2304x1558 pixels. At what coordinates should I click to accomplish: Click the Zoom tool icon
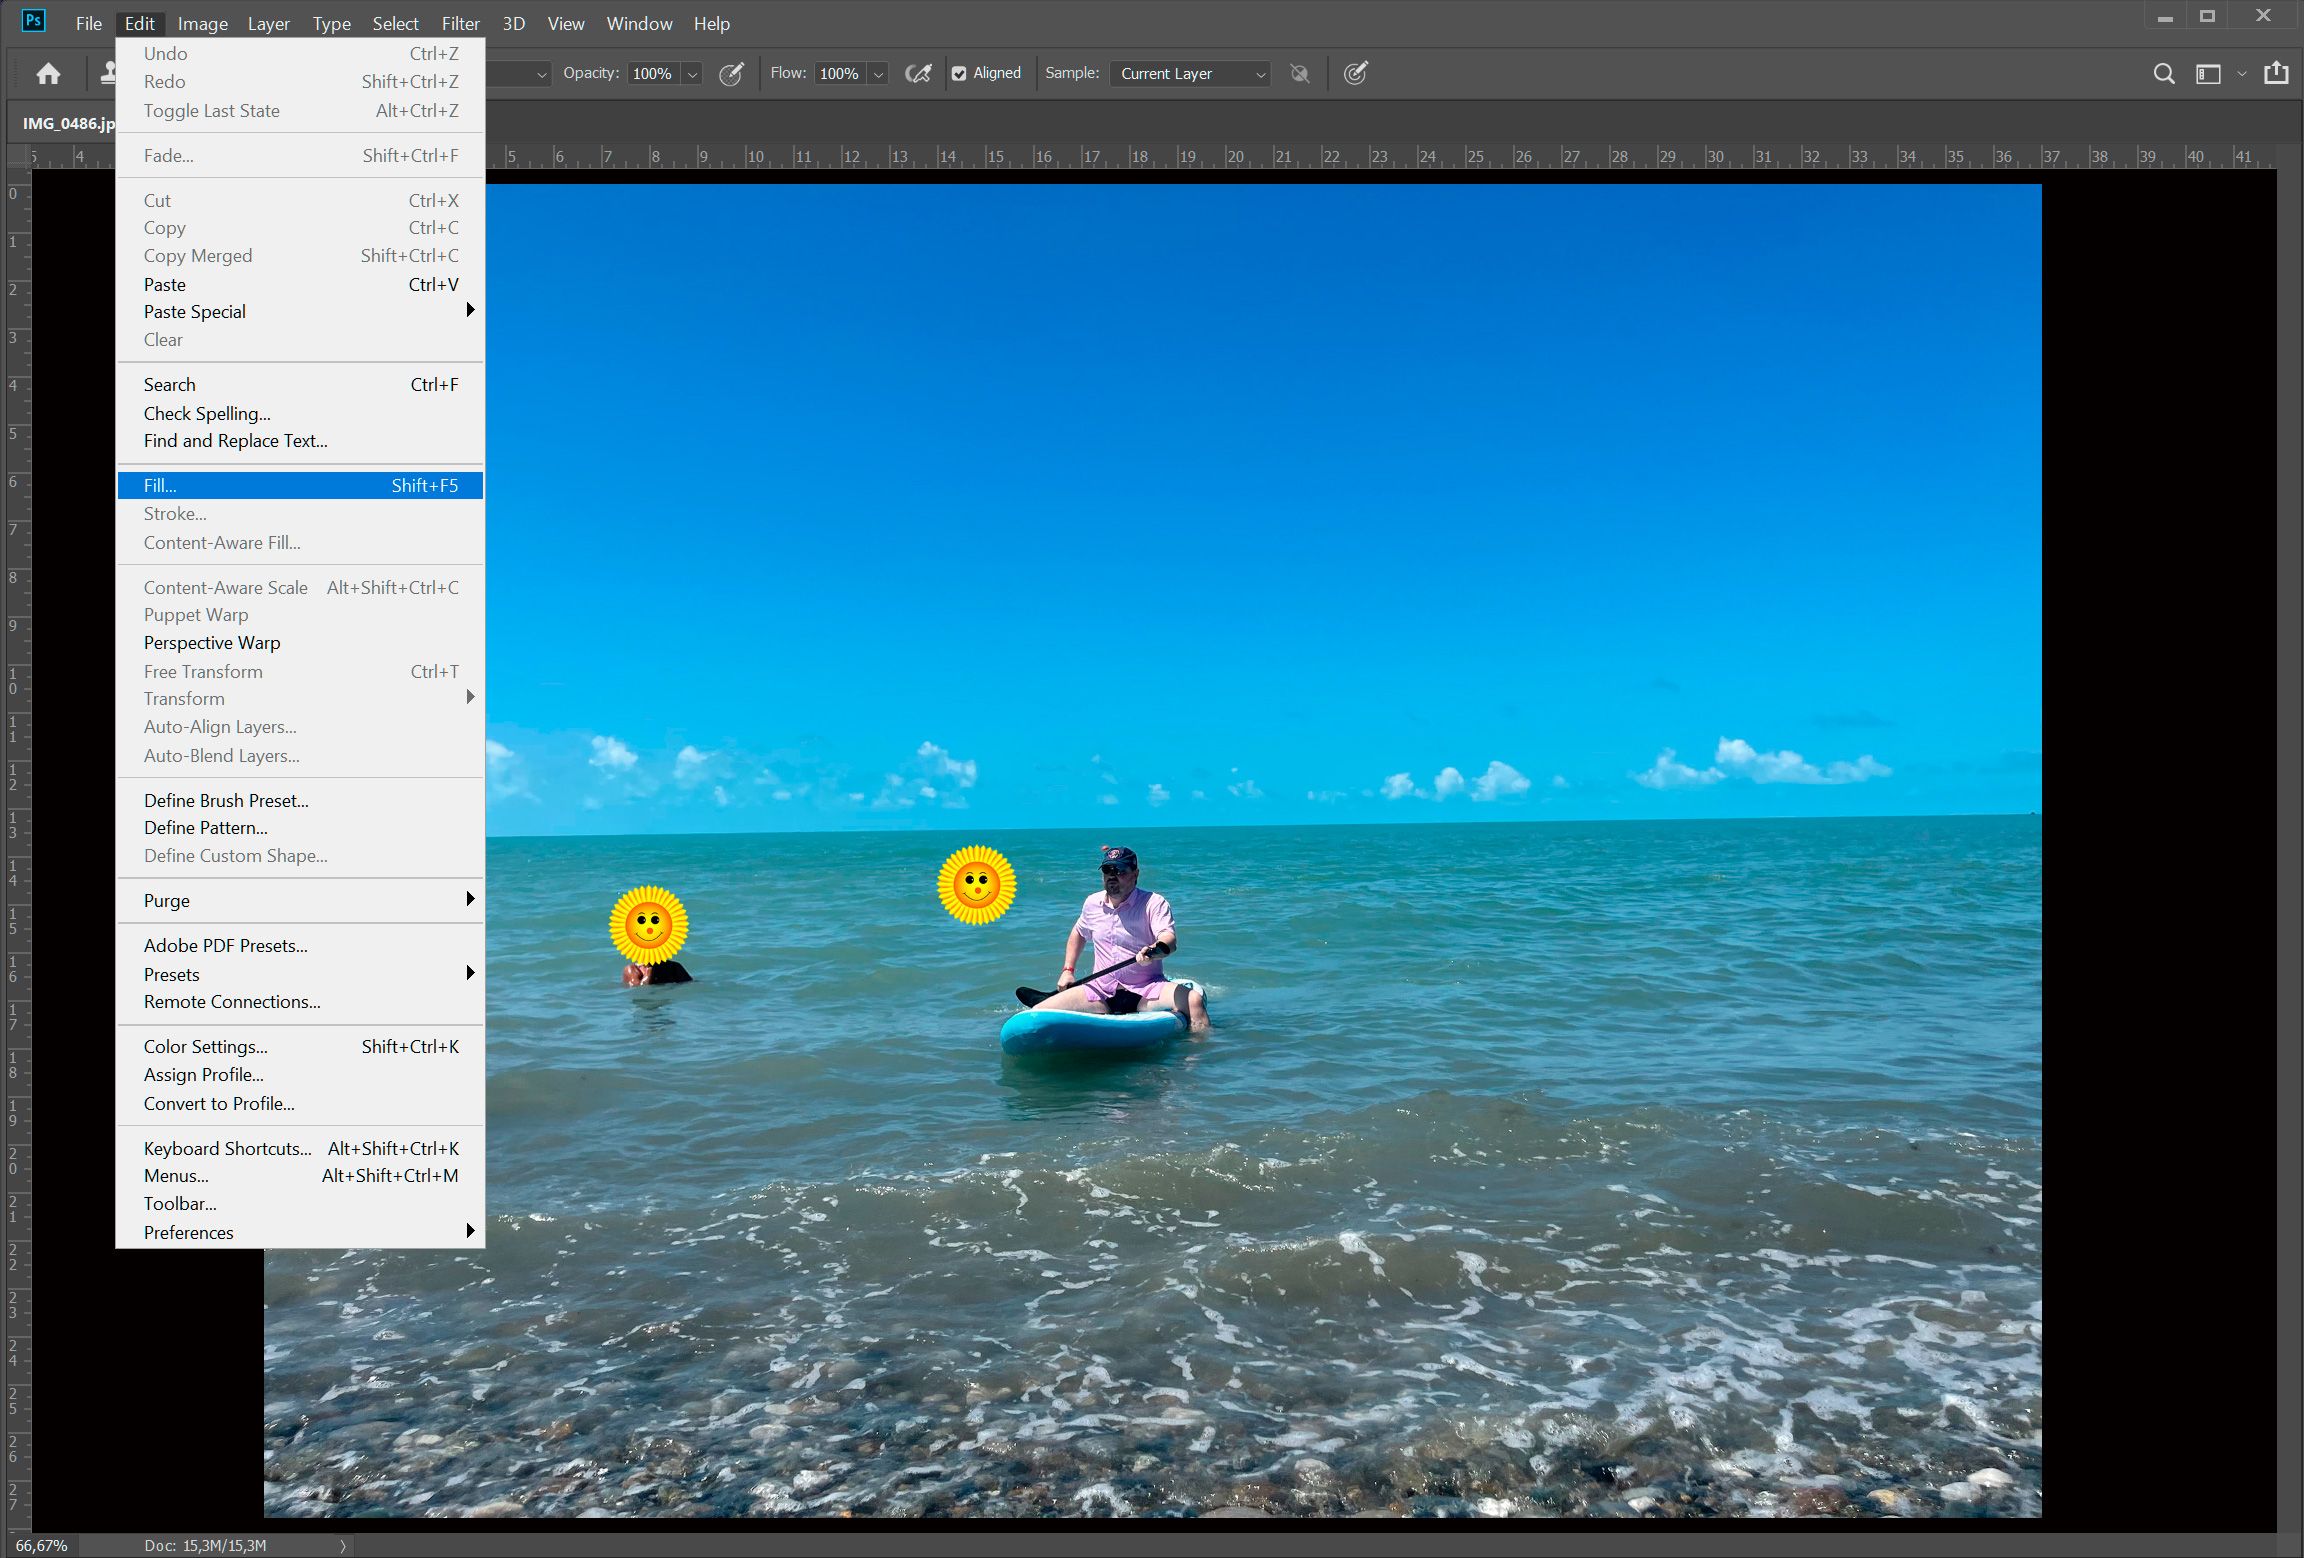click(2163, 73)
